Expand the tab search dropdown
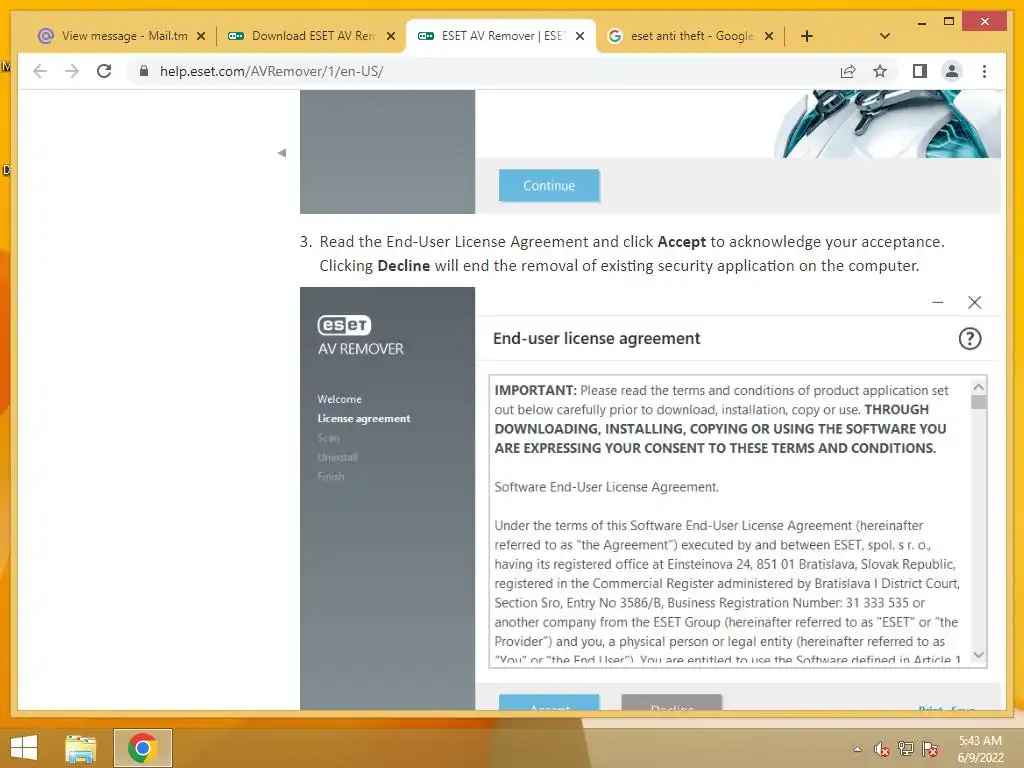This screenshot has width=1024, height=768. click(884, 36)
